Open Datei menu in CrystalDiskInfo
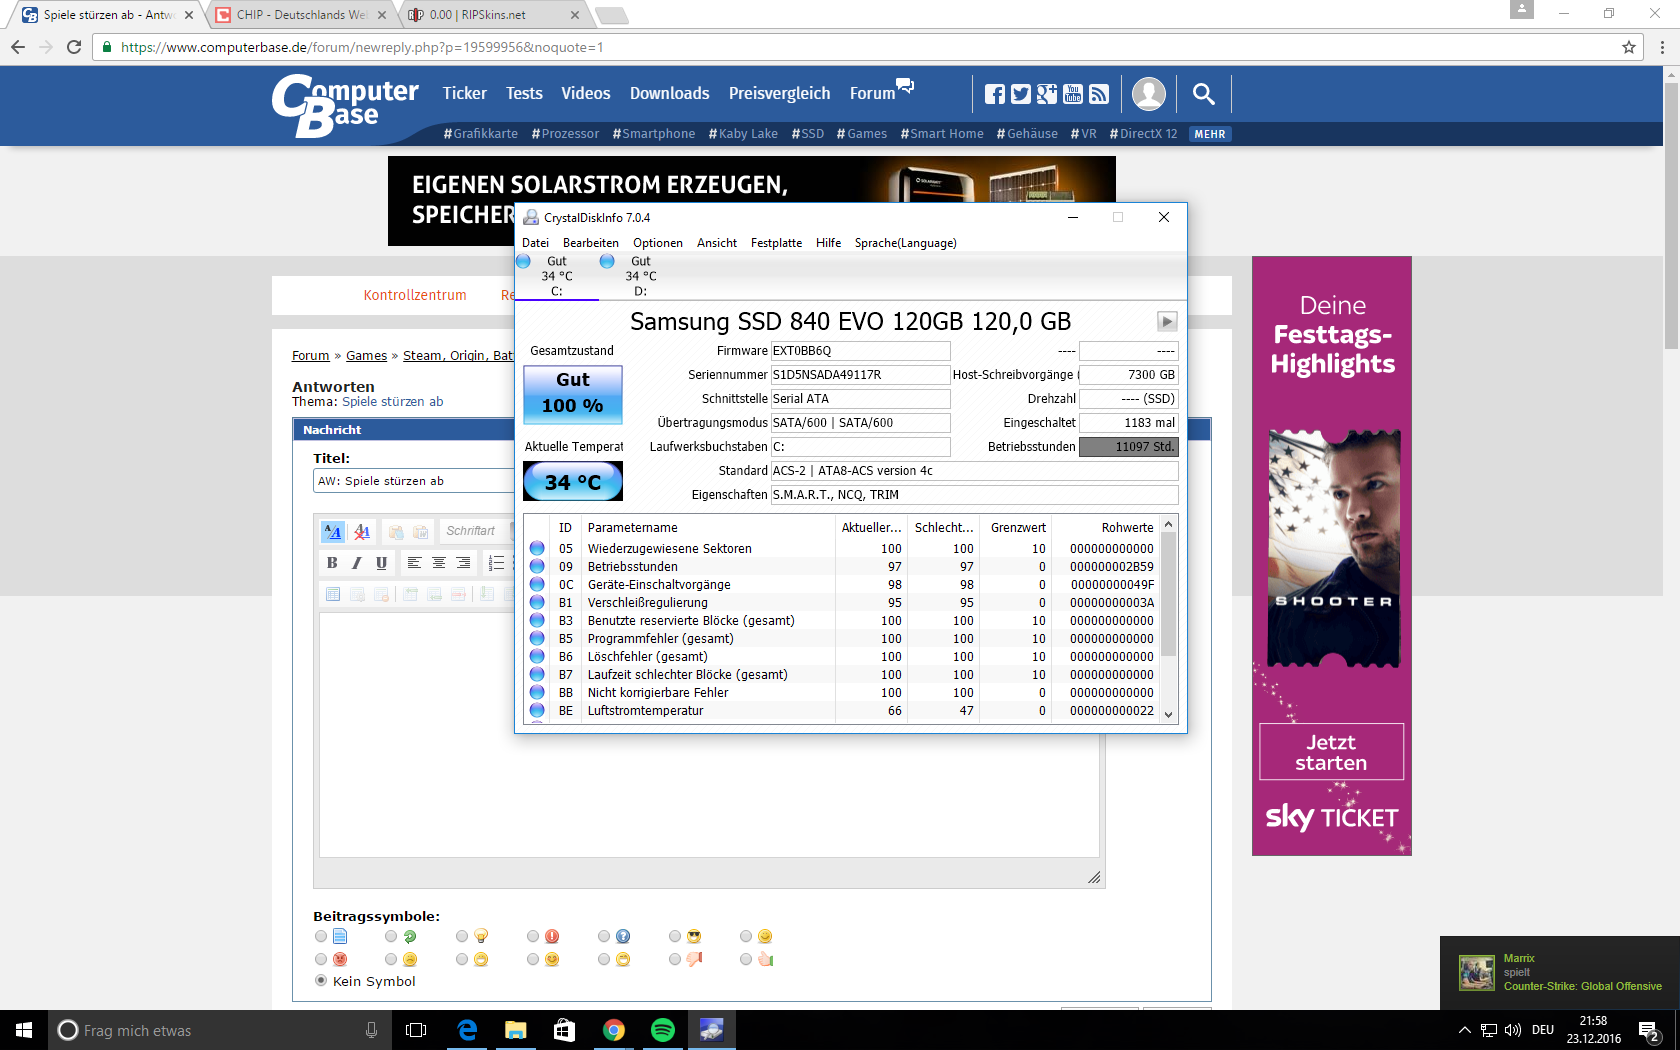The image size is (1680, 1050). click(x=535, y=243)
